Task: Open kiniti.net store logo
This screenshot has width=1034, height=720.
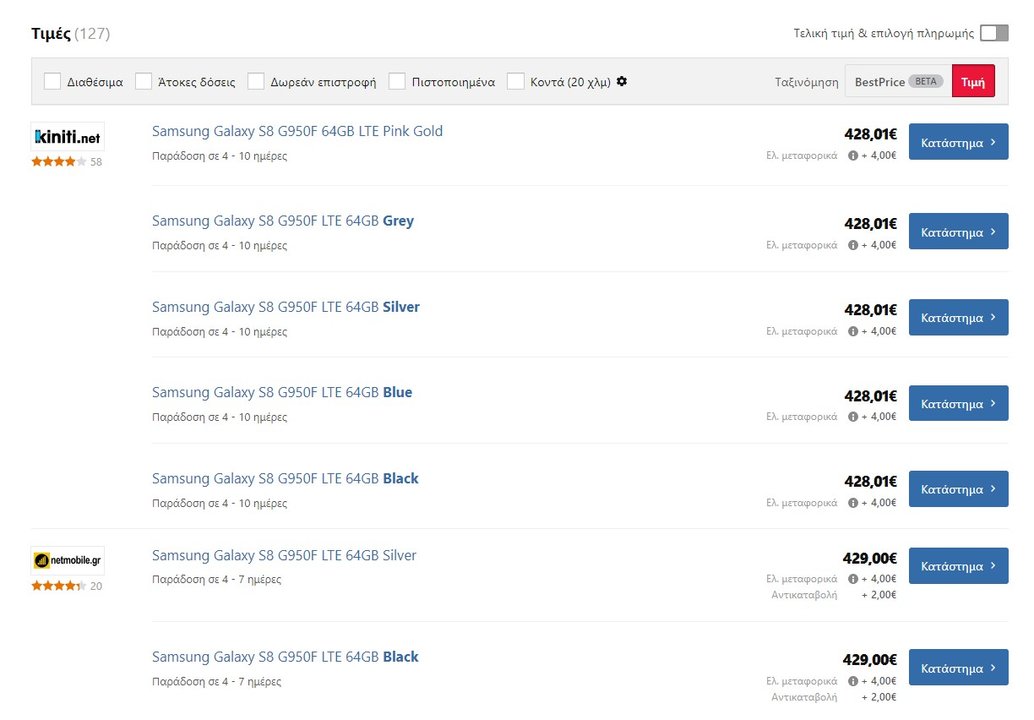Action: pos(67,136)
